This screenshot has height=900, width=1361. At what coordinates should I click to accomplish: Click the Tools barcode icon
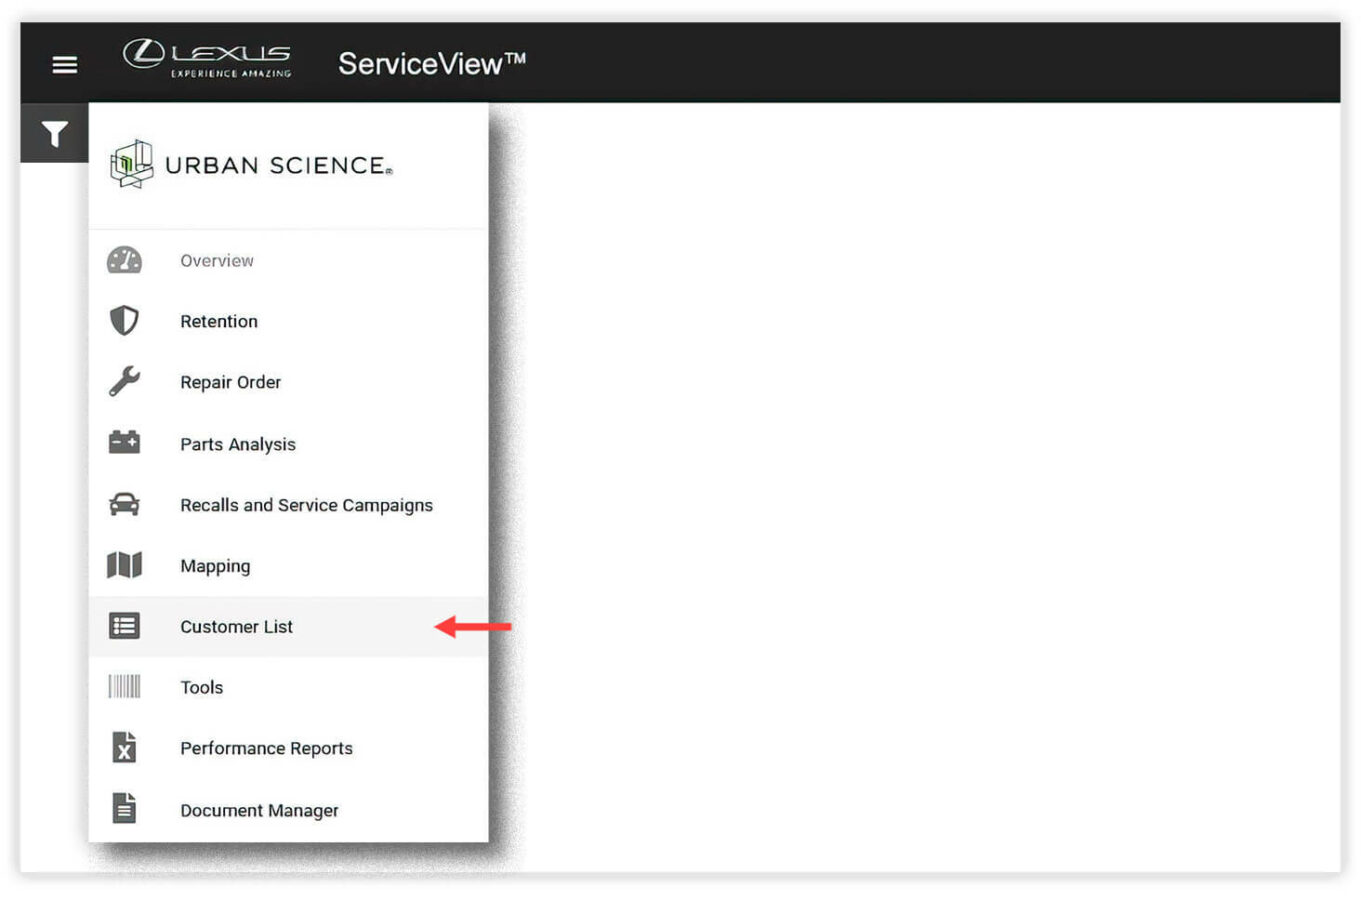pos(124,687)
